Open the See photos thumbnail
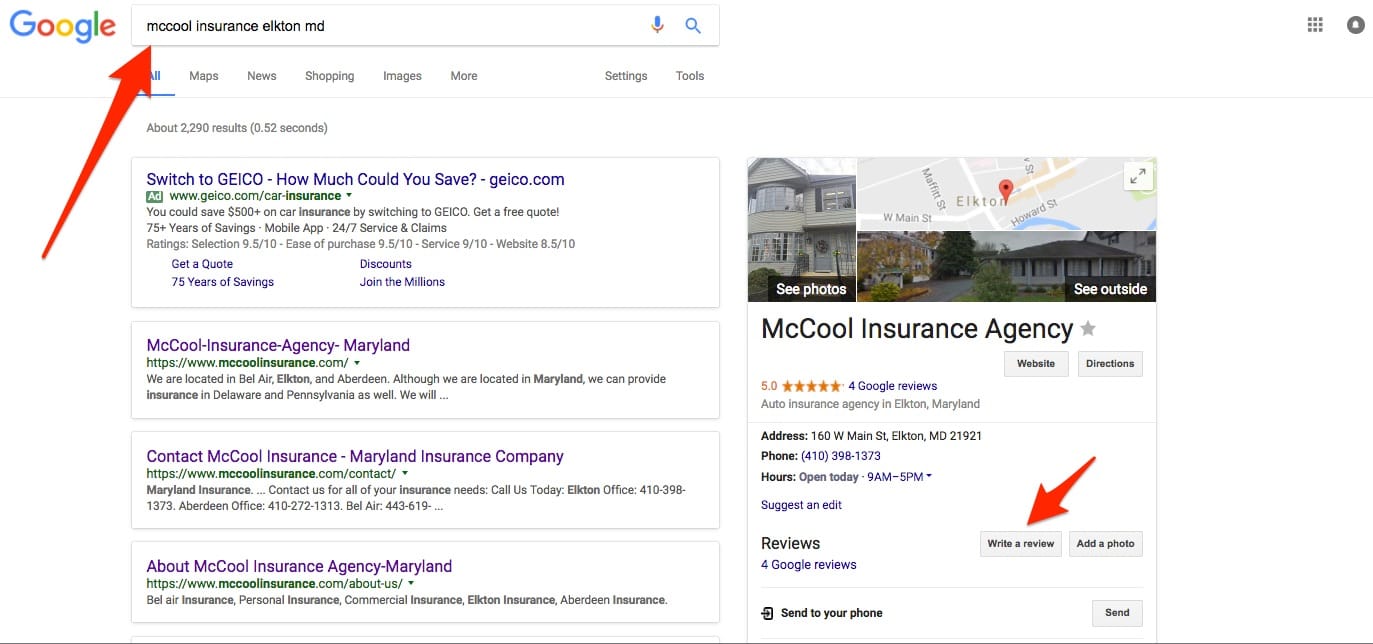Image resolution: width=1373 pixels, height=644 pixels. click(802, 230)
